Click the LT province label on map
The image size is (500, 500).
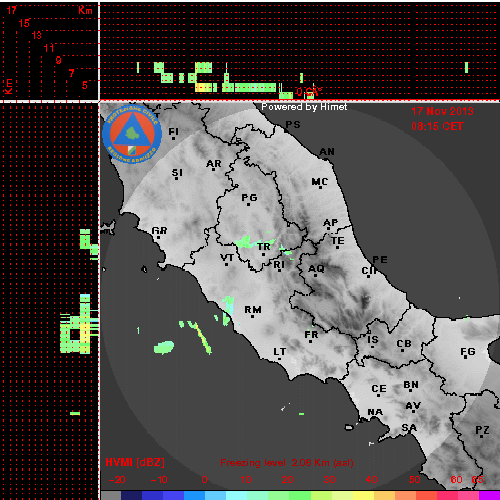coord(280,352)
